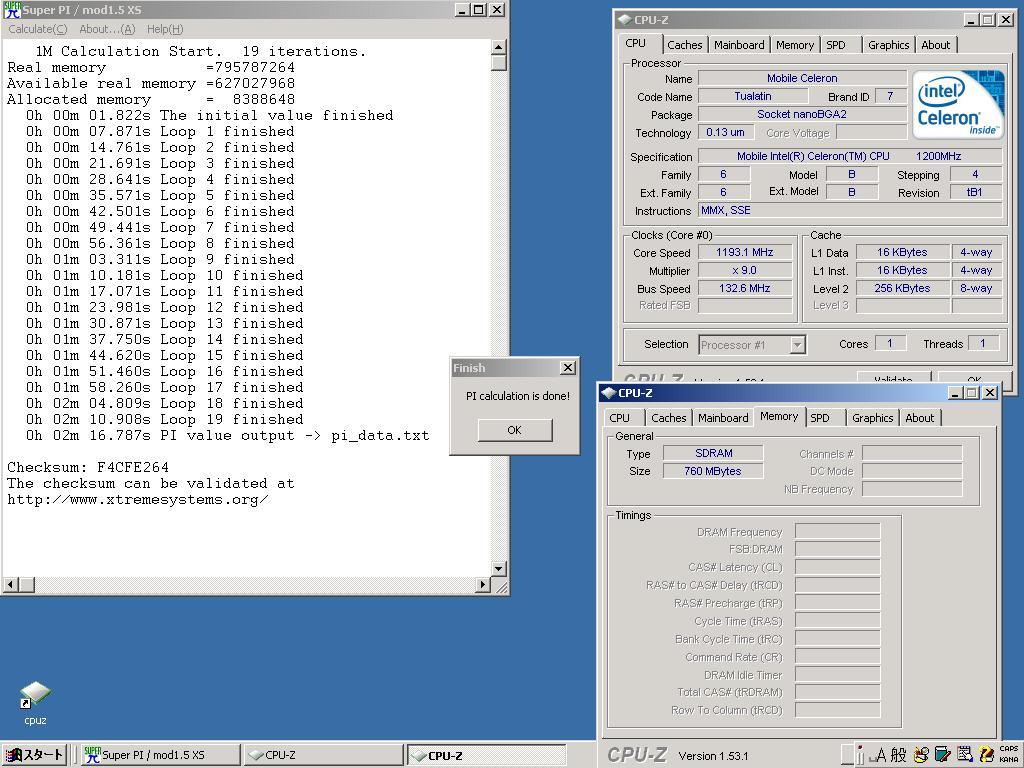Select Memory tab in back CPU-Z window
Screen dimensions: 1024x768
pos(795,44)
